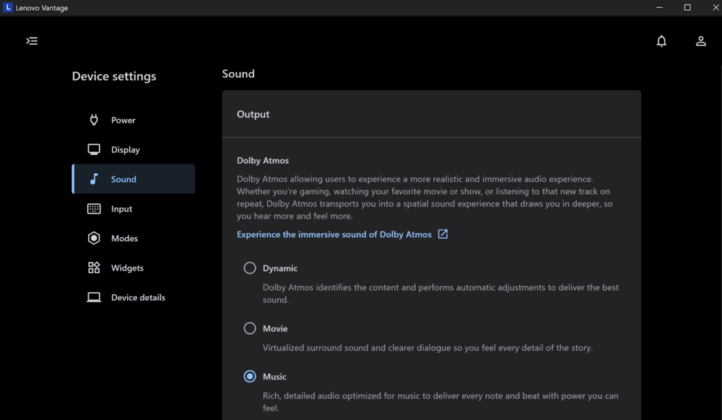Open the Modes section
This screenshot has width=722, height=420.
click(134, 238)
